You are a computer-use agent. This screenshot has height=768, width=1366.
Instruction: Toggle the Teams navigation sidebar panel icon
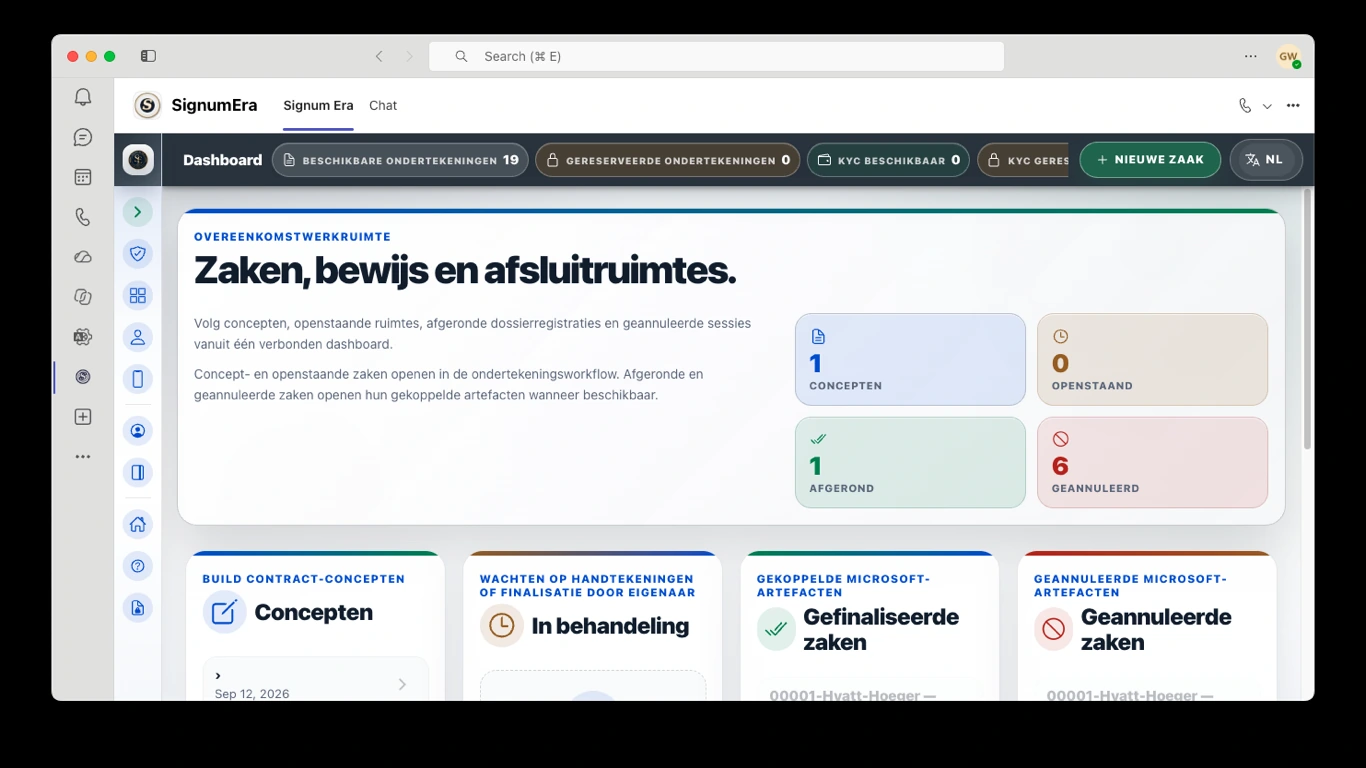(148, 56)
